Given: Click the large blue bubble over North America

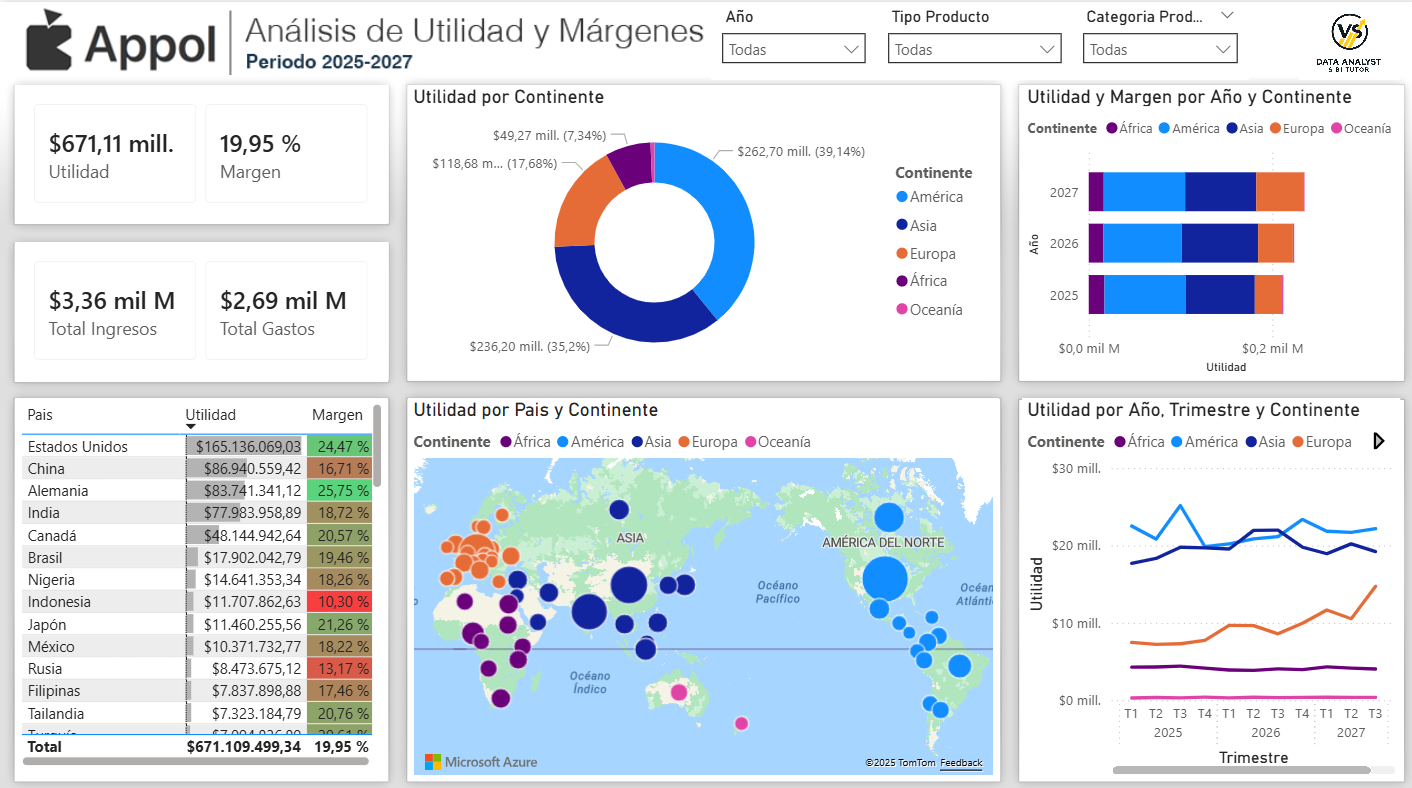Looking at the screenshot, I should click(x=888, y=579).
